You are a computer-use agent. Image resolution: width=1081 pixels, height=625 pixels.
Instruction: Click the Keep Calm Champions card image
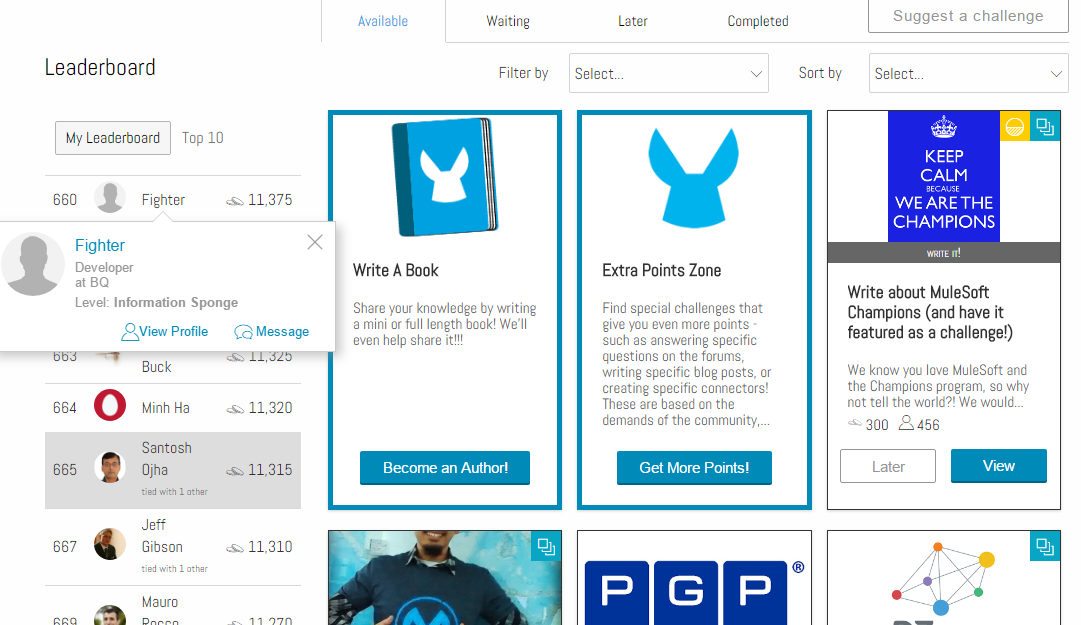944,176
